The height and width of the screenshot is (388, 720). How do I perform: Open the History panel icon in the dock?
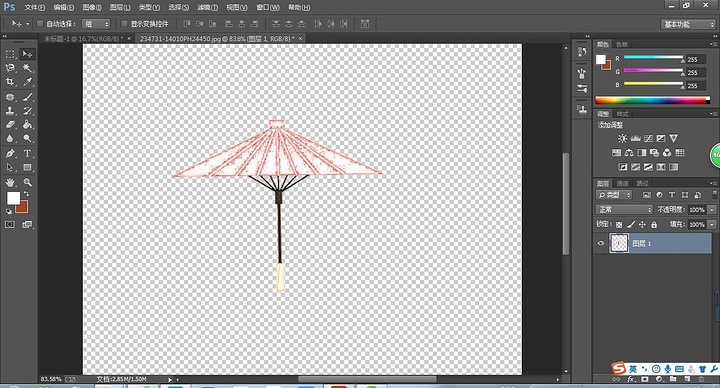[582, 52]
